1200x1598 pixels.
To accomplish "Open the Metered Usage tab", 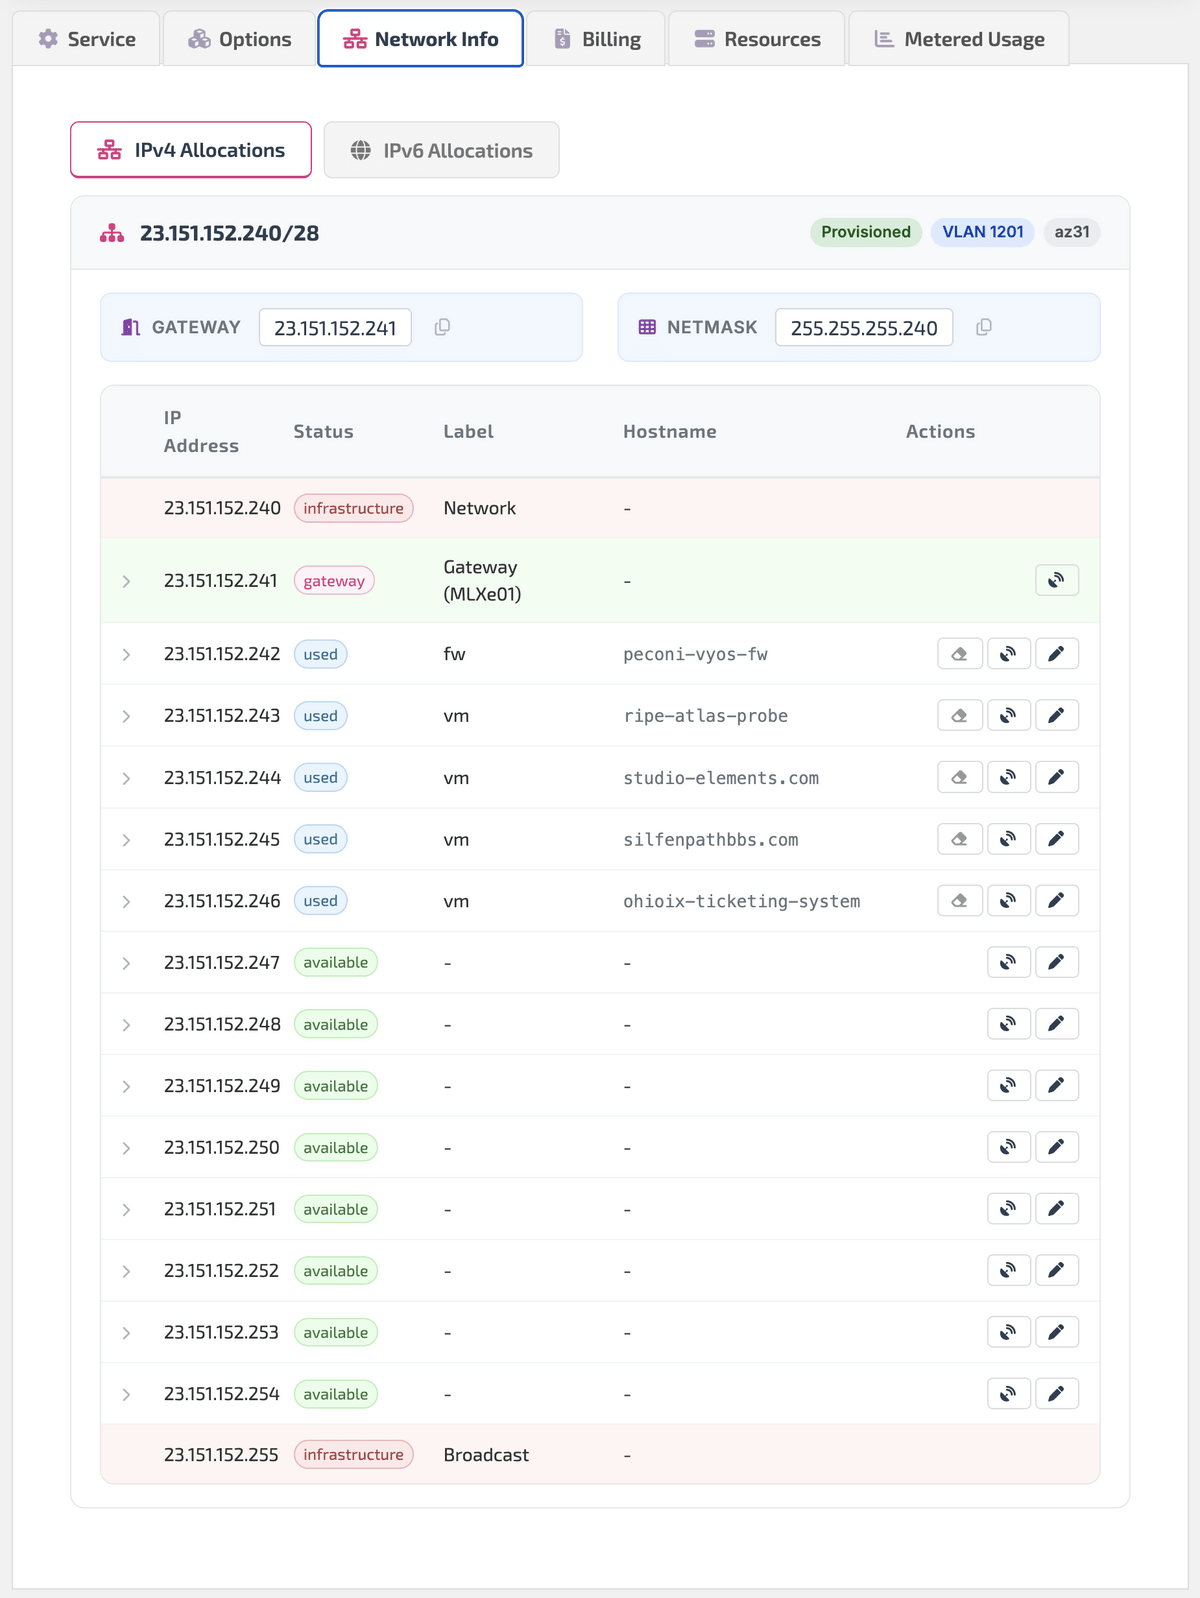I will (959, 39).
